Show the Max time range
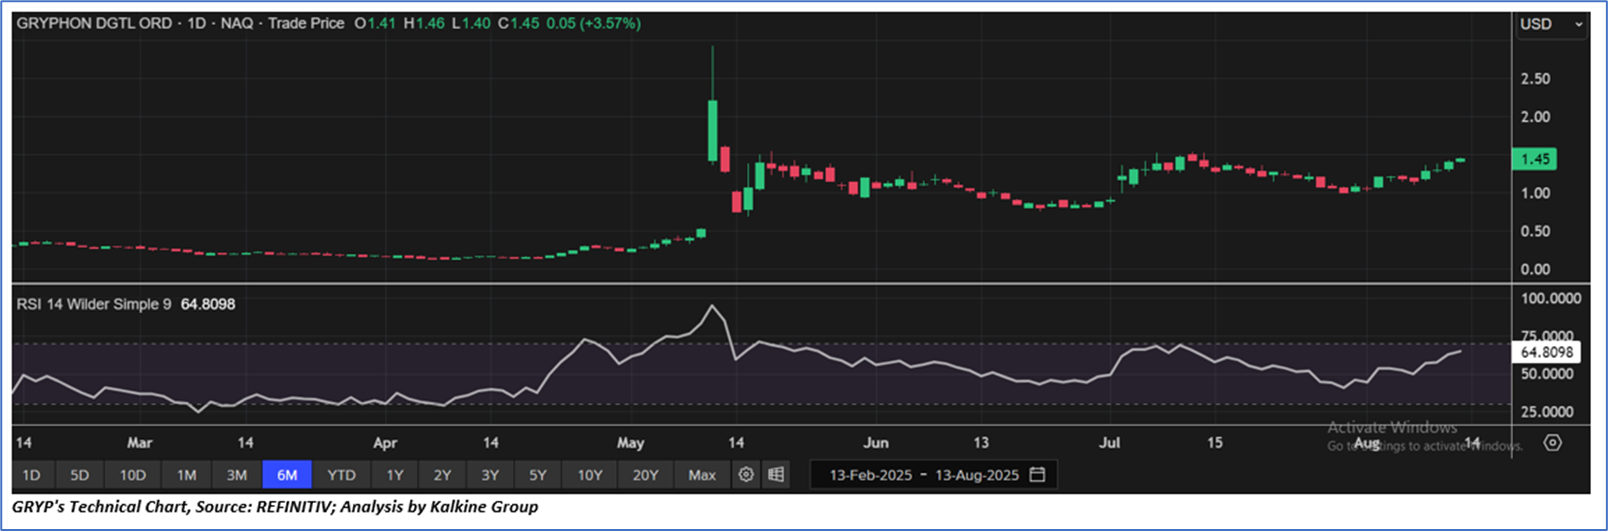Image resolution: width=1608 pixels, height=531 pixels. [702, 475]
